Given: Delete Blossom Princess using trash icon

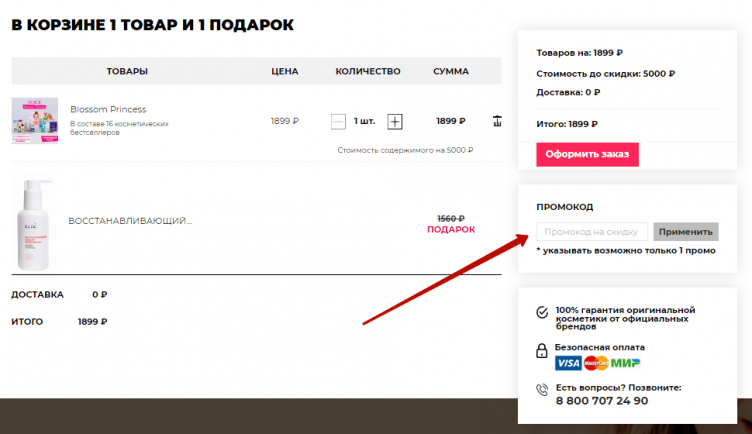Looking at the screenshot, I should click(497, 121).
